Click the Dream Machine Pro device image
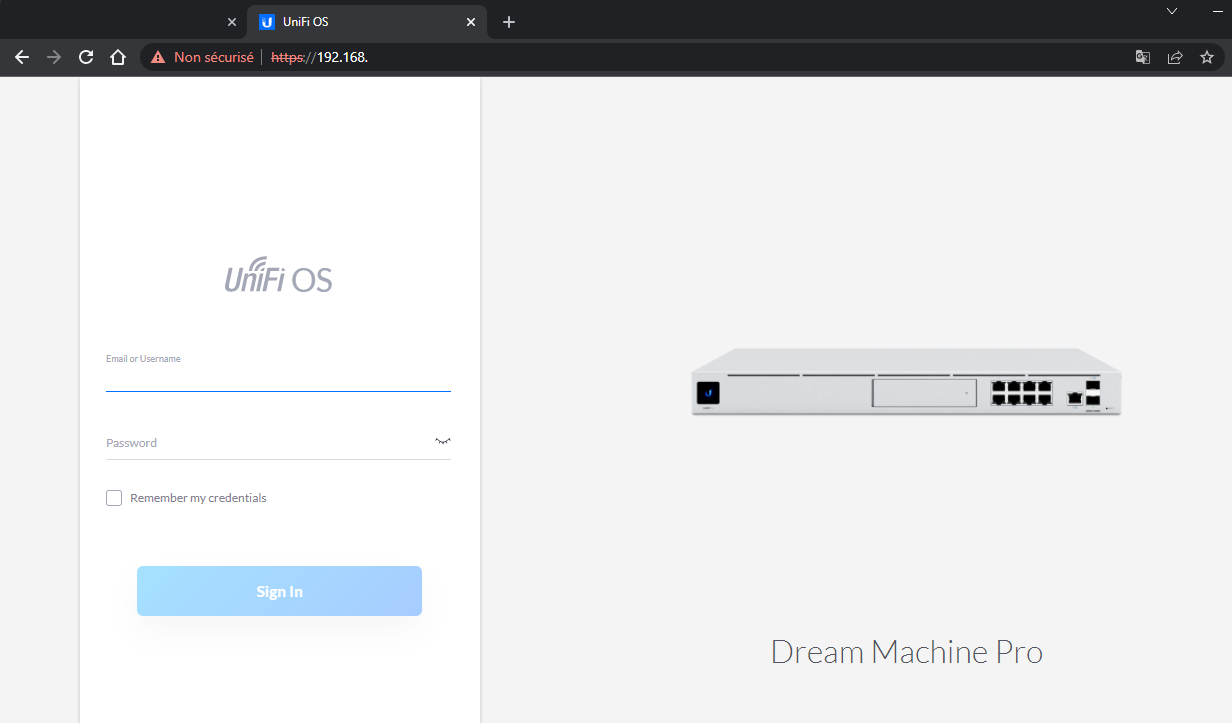Image resolution: width=1232 pixels, height=723 pixels. (x=905, y=384)
